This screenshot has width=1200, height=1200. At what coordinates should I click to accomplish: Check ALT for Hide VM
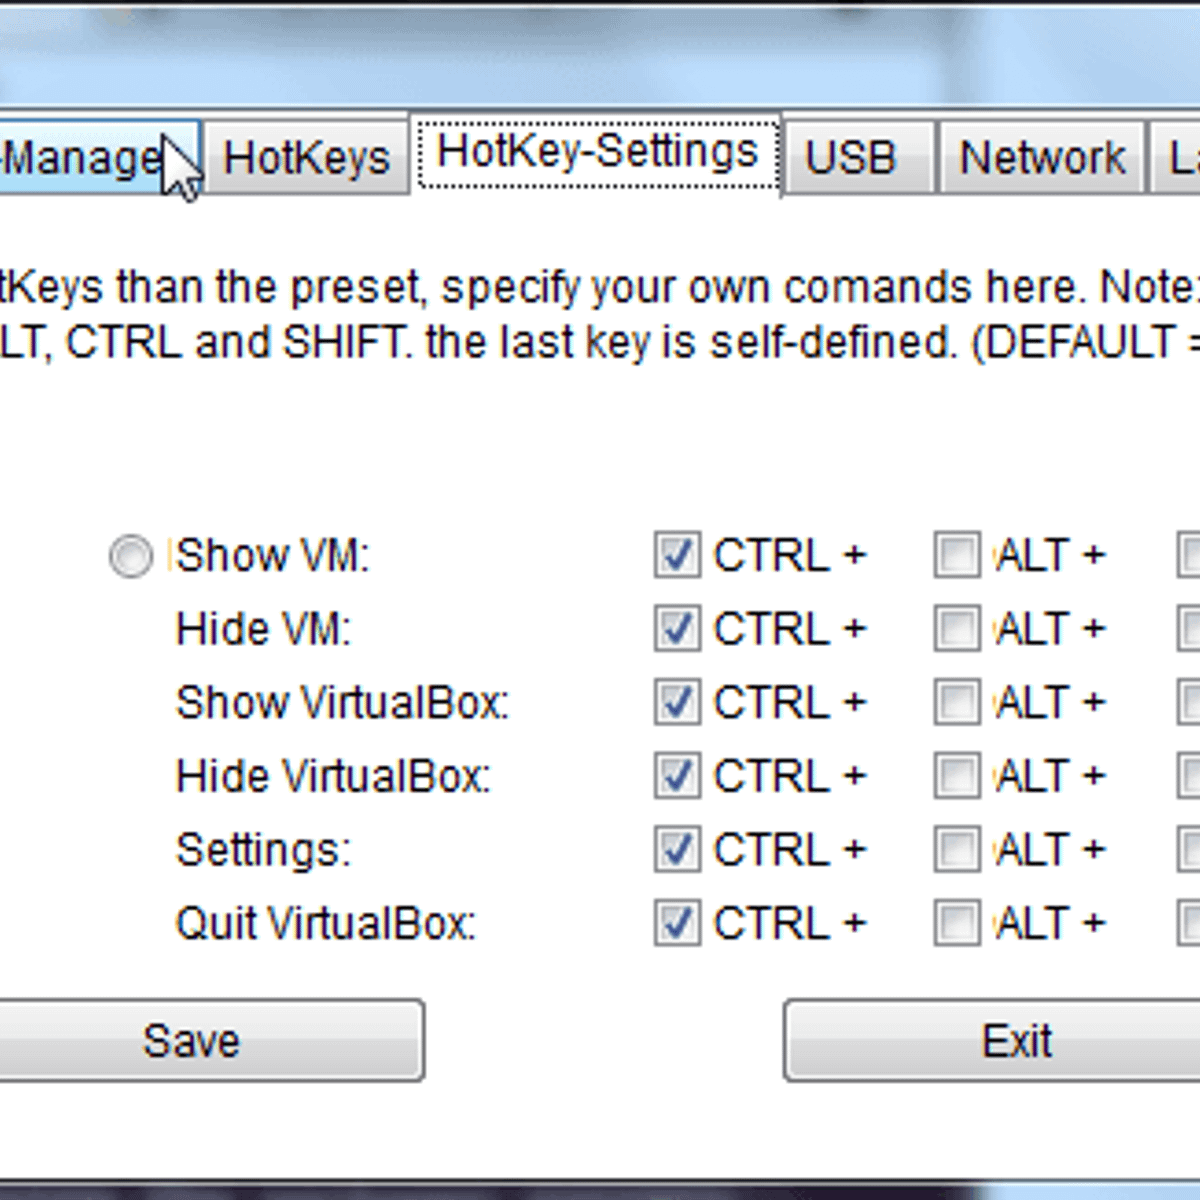click(956, 629)
